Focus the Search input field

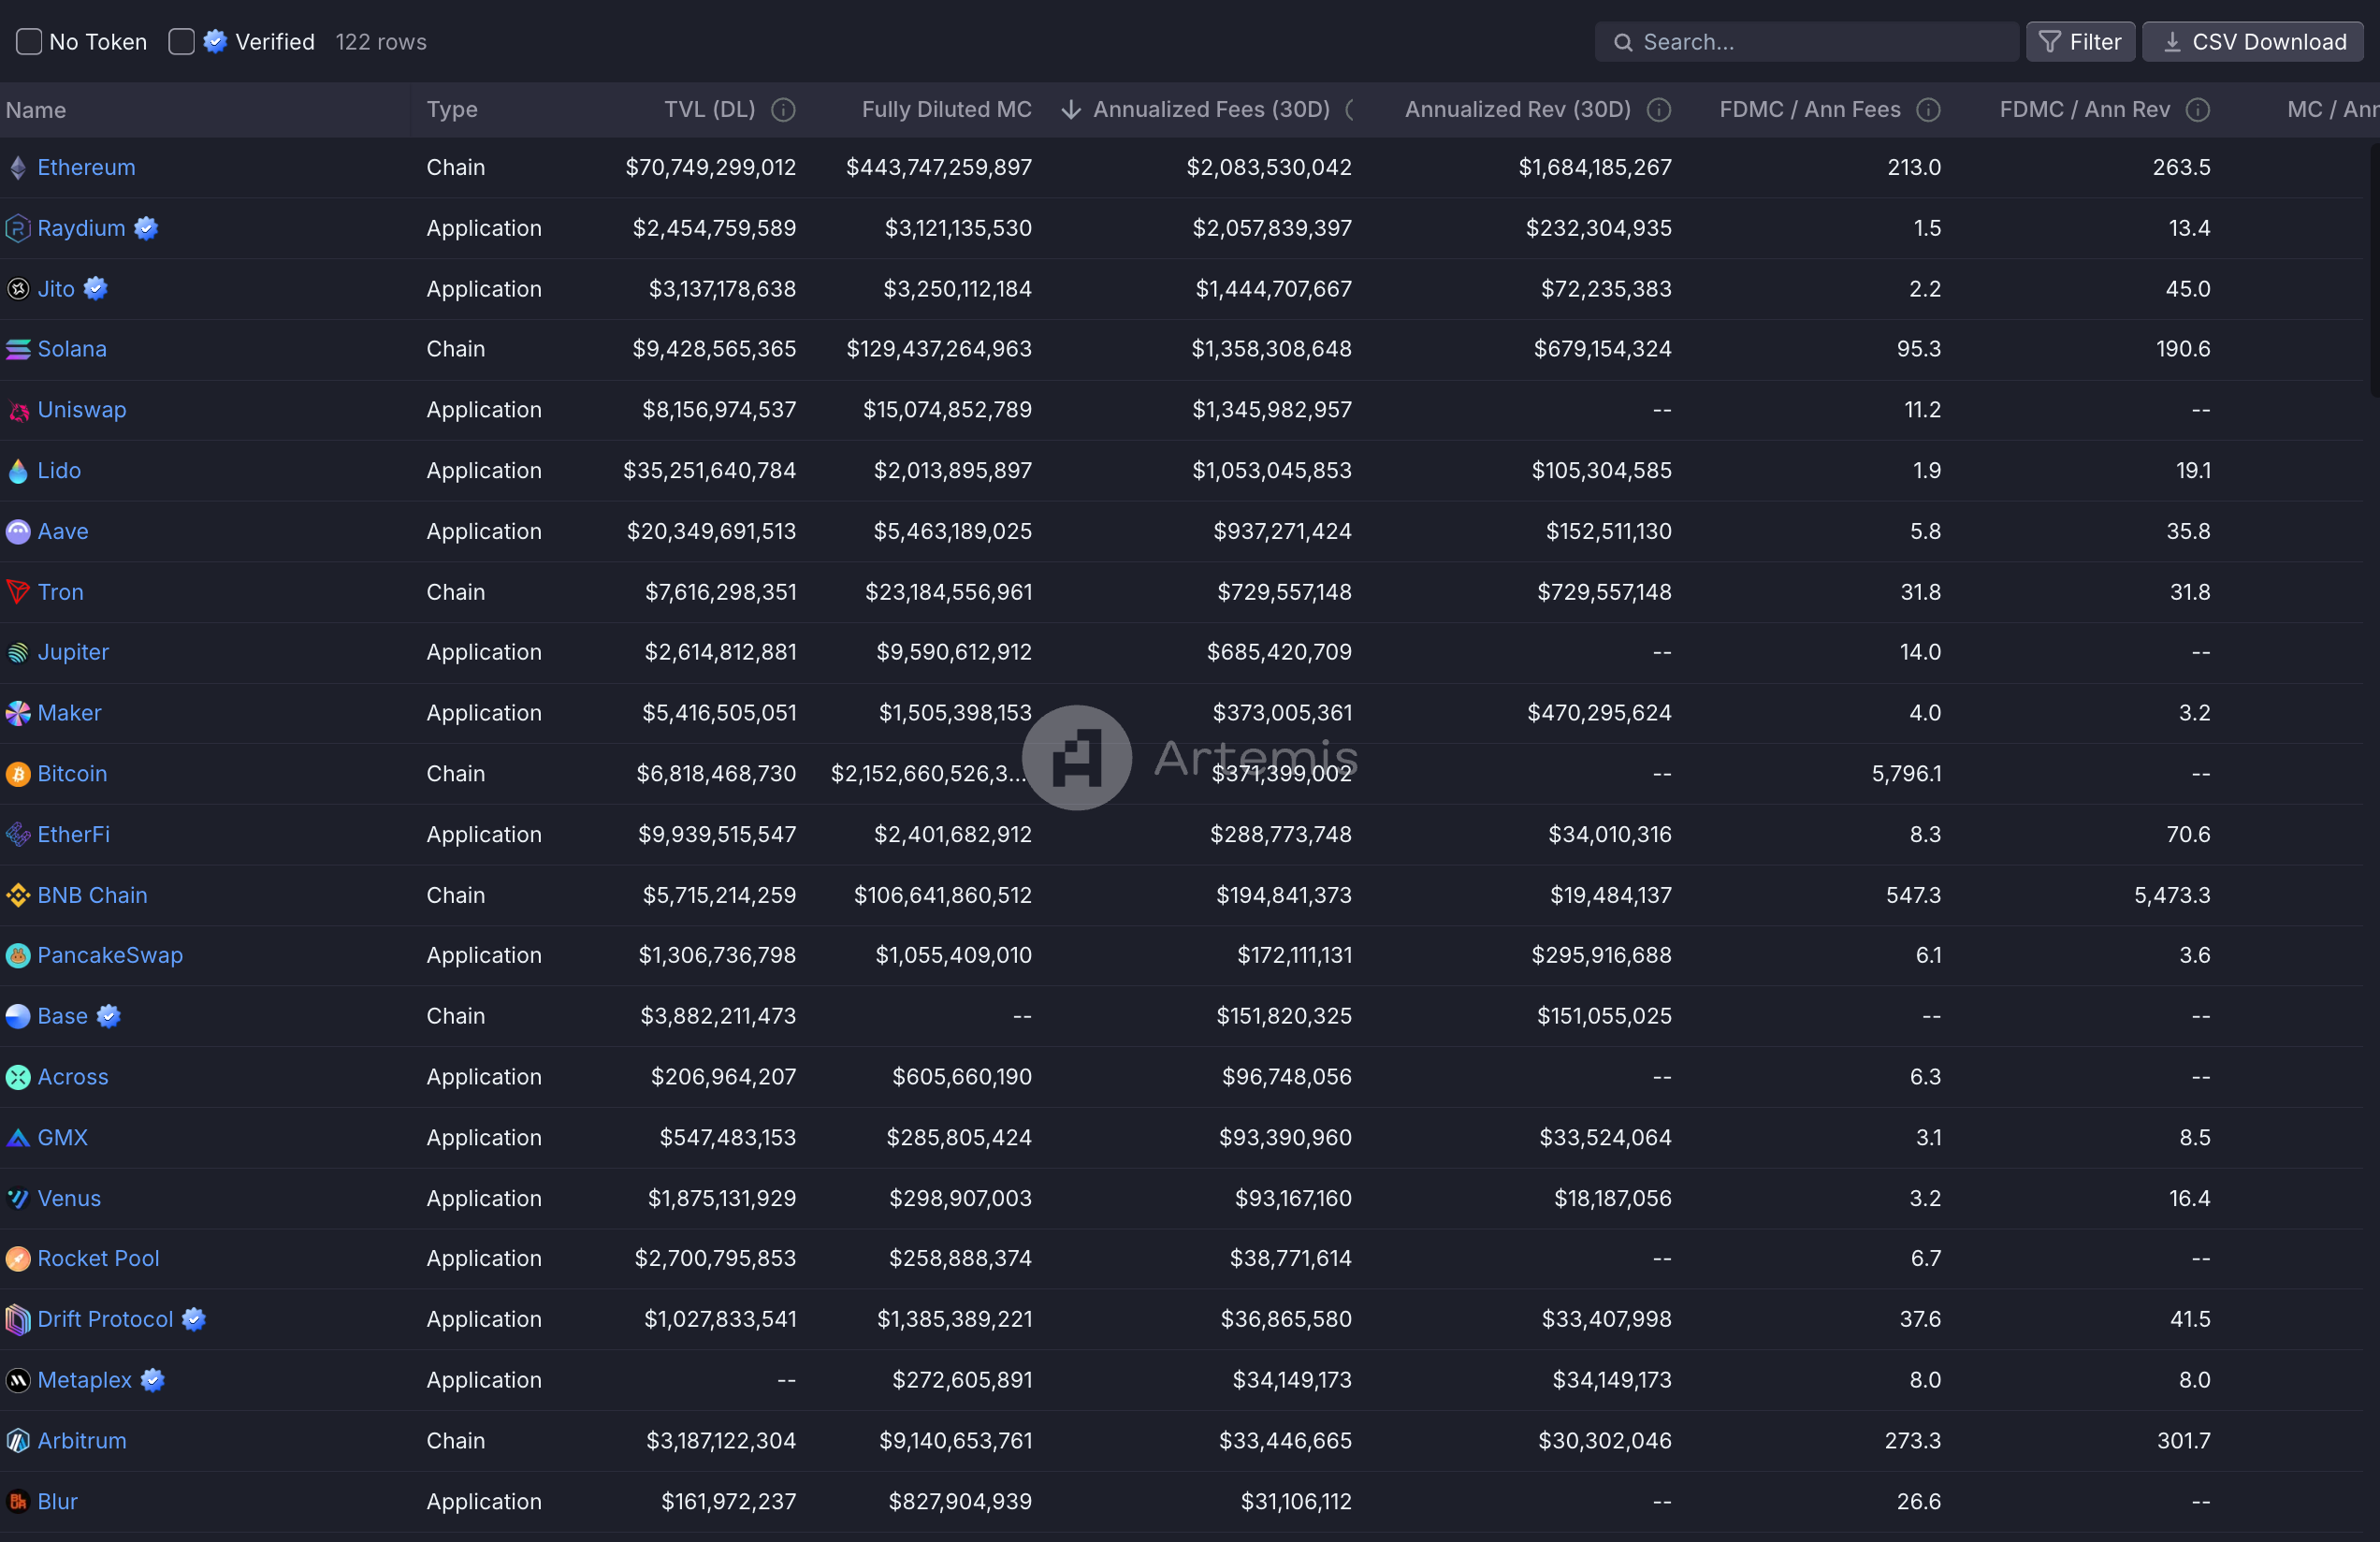[x=1806, y=42]
